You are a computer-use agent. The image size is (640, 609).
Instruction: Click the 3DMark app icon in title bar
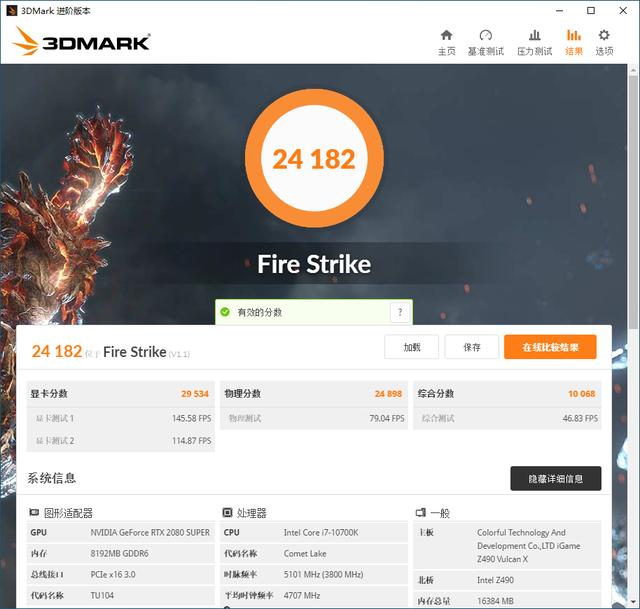click(11, 11)
